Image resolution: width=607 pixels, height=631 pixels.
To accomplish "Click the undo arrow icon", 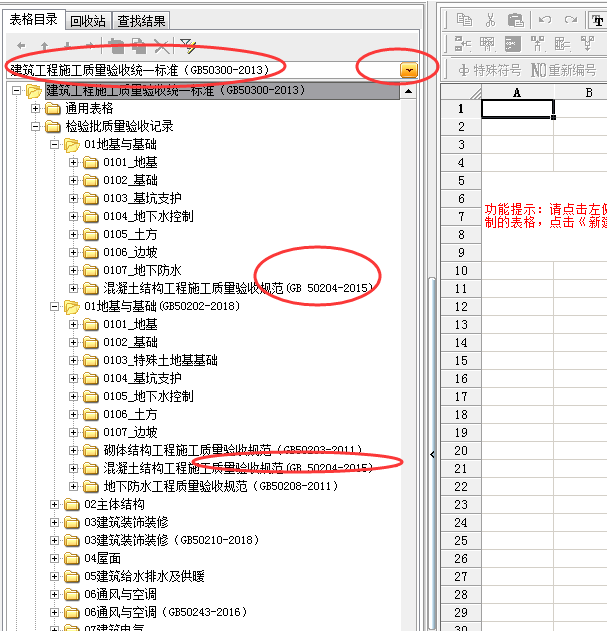I will (545, 19).
